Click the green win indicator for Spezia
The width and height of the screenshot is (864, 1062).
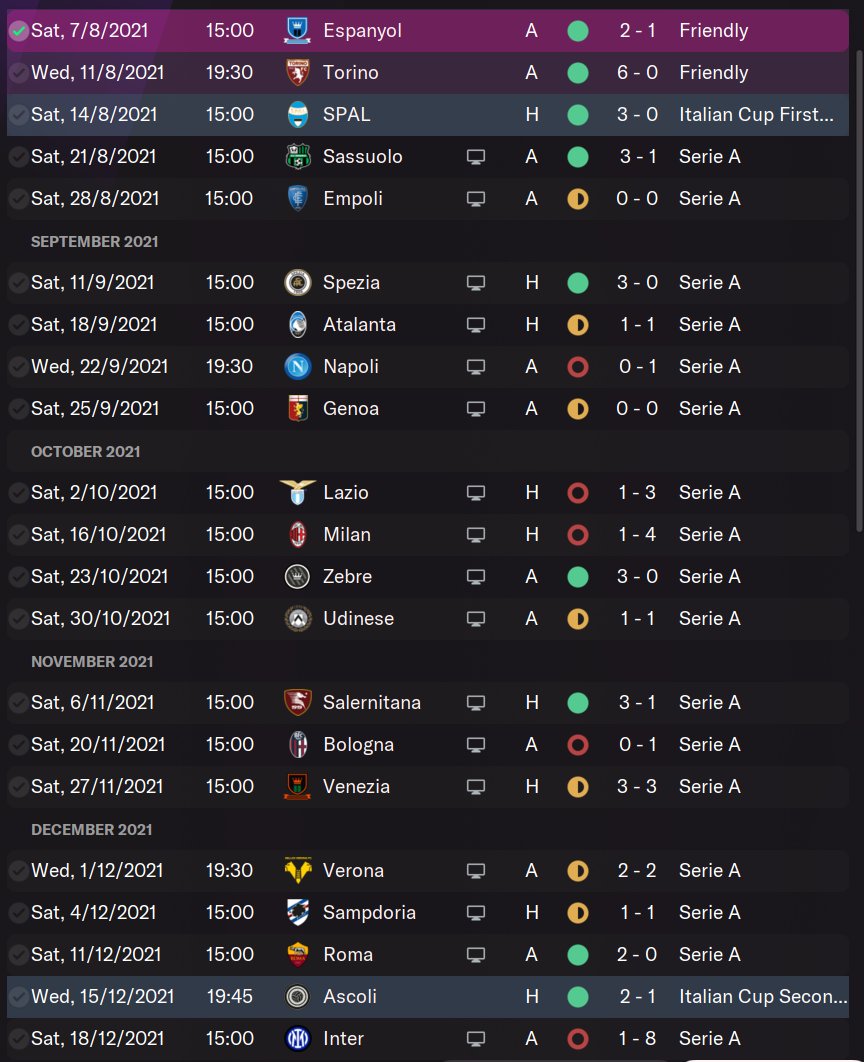pyautogui.click(x=577, y=283)
